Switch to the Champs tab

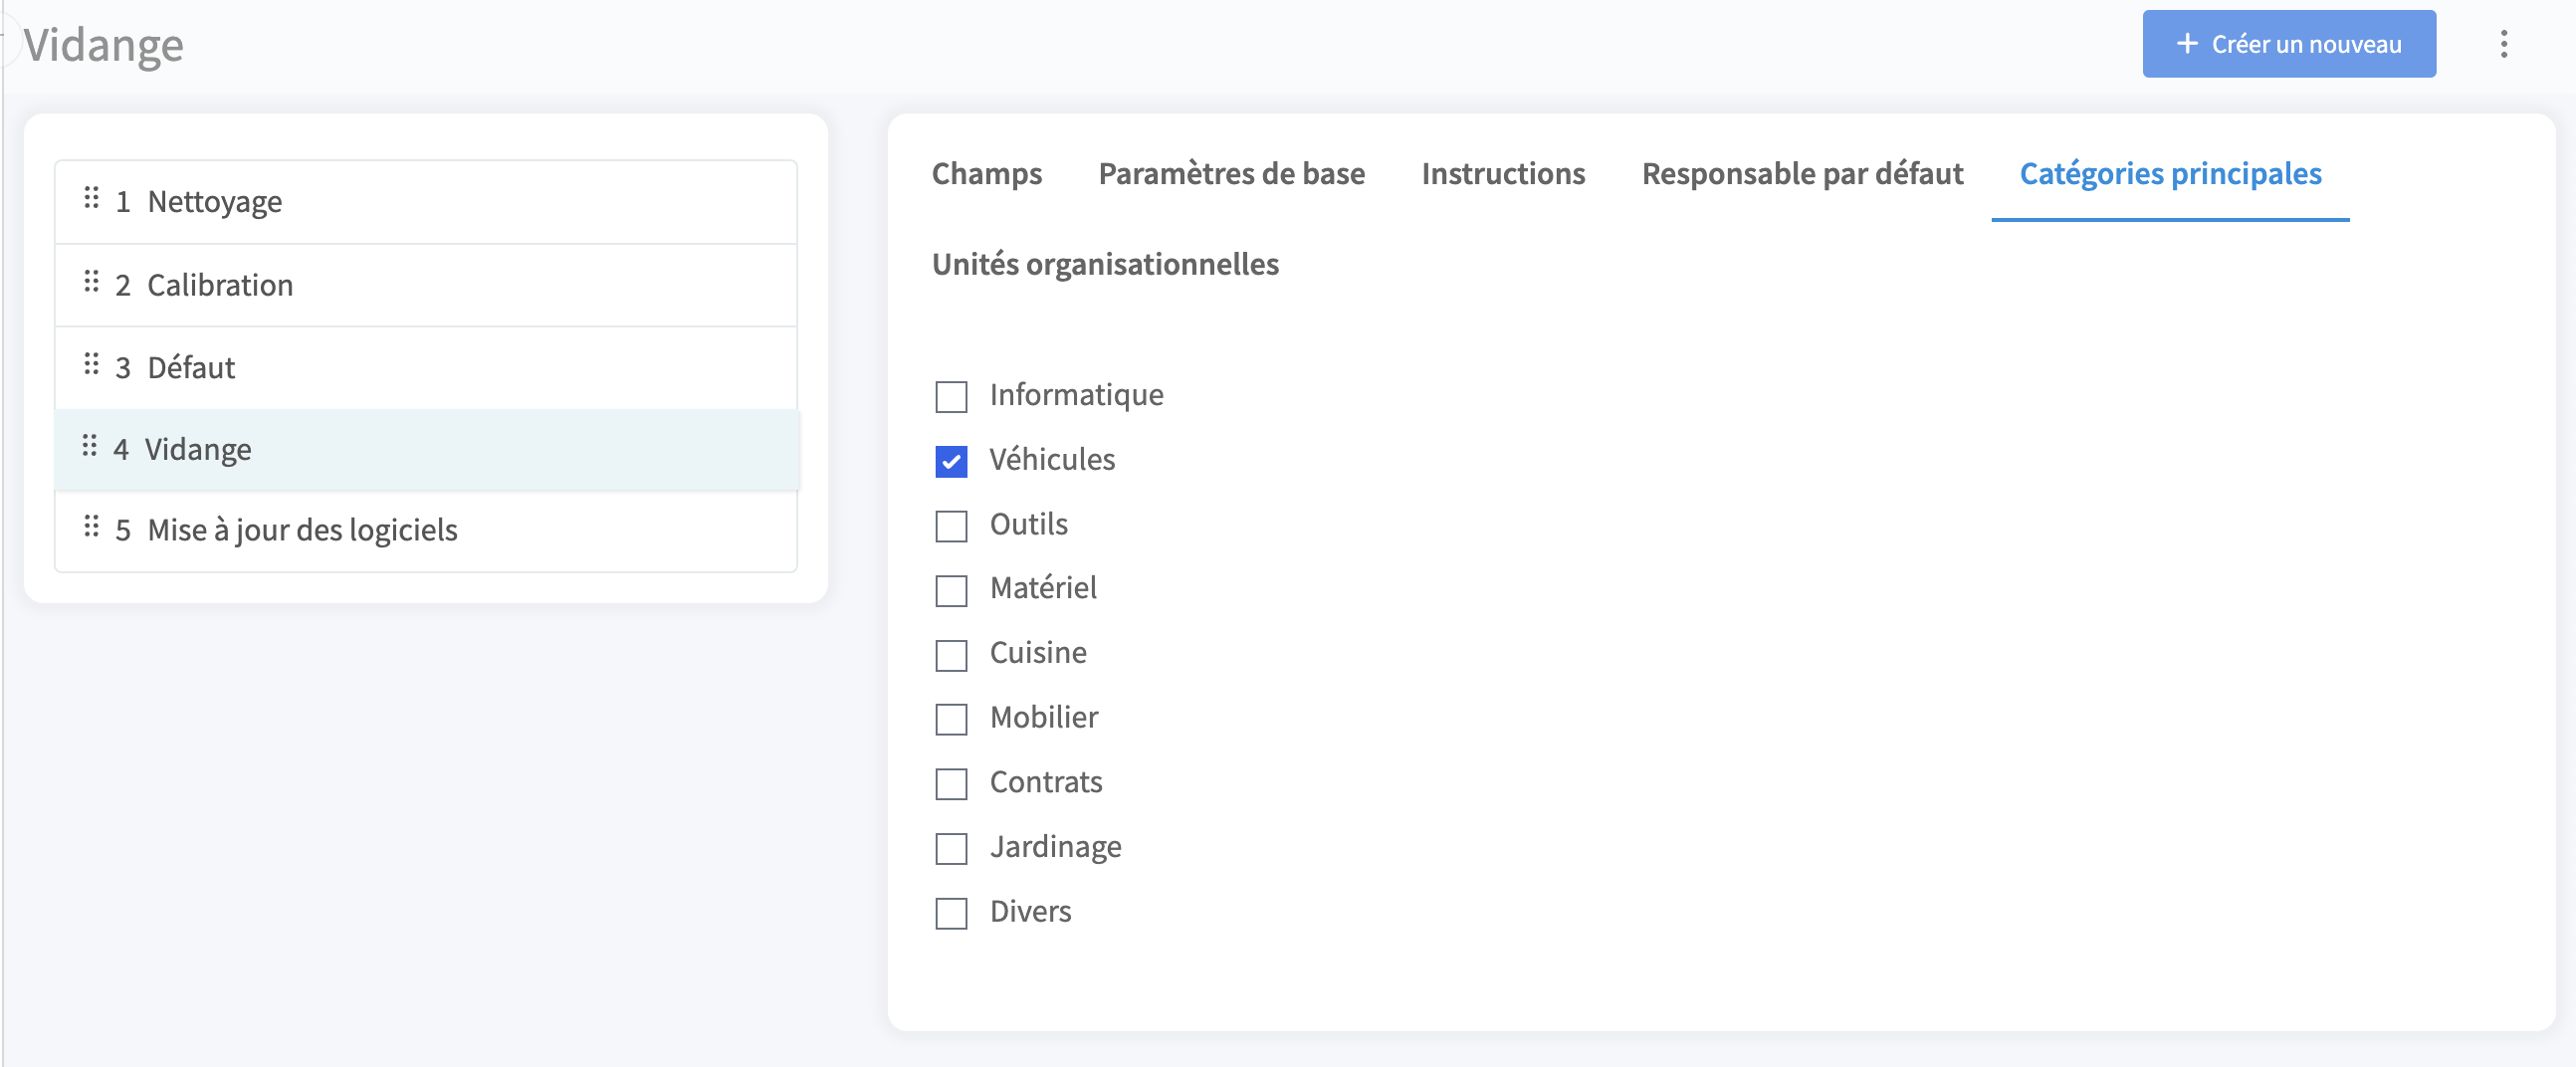(x=986, y=174)
